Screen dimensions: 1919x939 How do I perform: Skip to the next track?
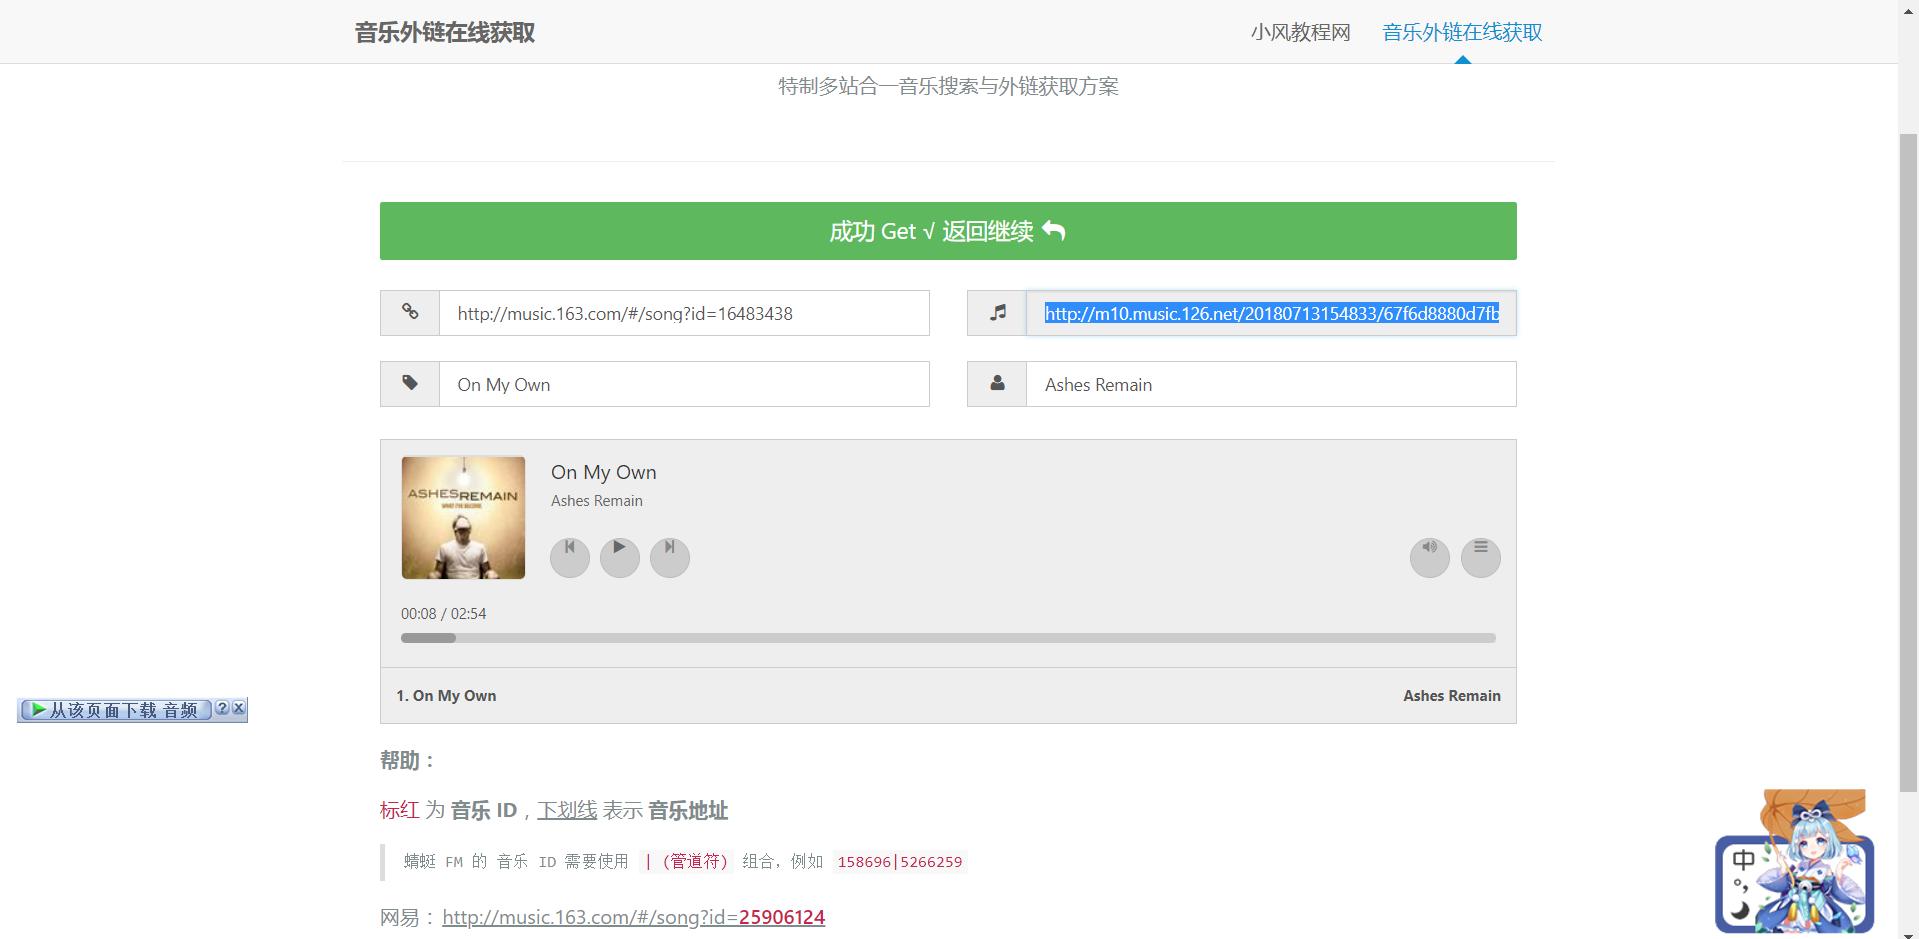(669, 557)
